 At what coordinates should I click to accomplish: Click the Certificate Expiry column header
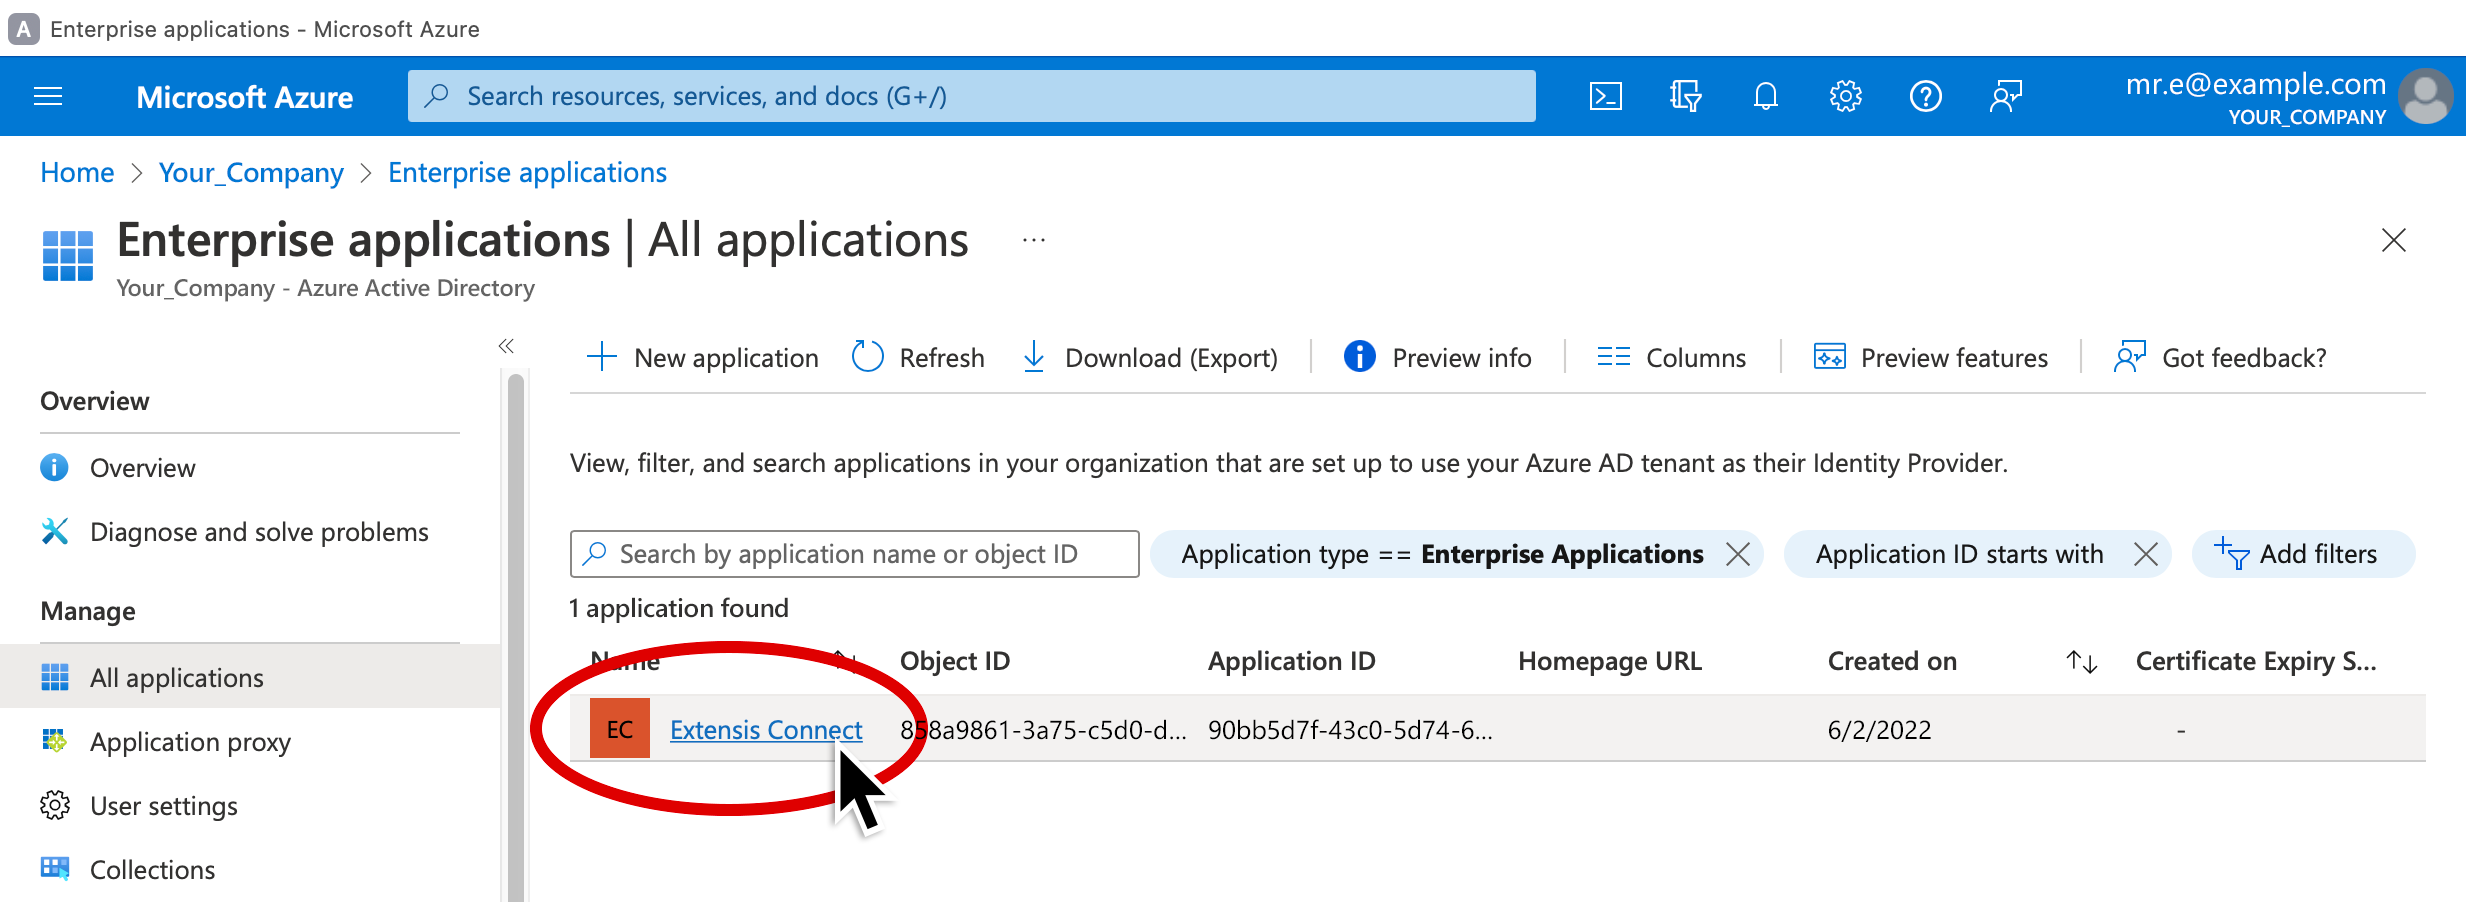pyautogui.click(x=2256, y=661)
